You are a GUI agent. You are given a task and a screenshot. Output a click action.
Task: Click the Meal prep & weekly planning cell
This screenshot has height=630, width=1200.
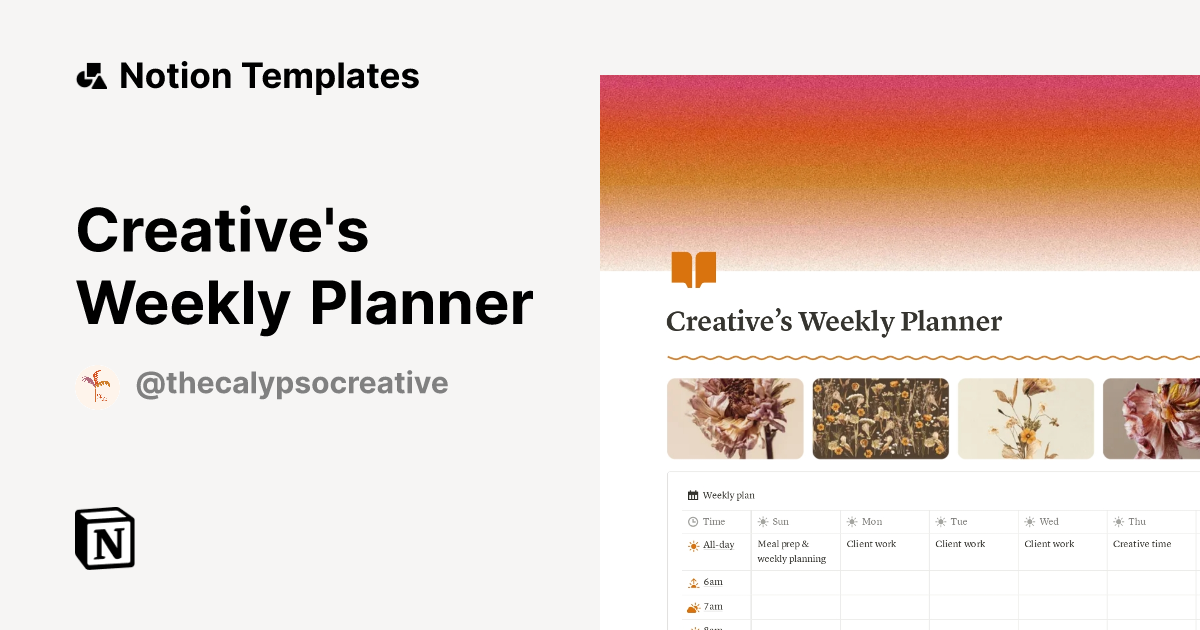(x=793, y=550)
